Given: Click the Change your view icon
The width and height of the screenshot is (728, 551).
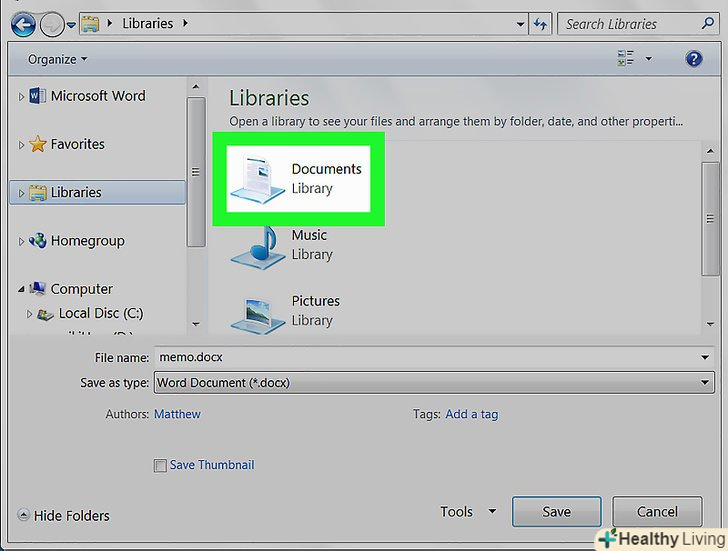Looking at the screenshot, I should 625,58.
